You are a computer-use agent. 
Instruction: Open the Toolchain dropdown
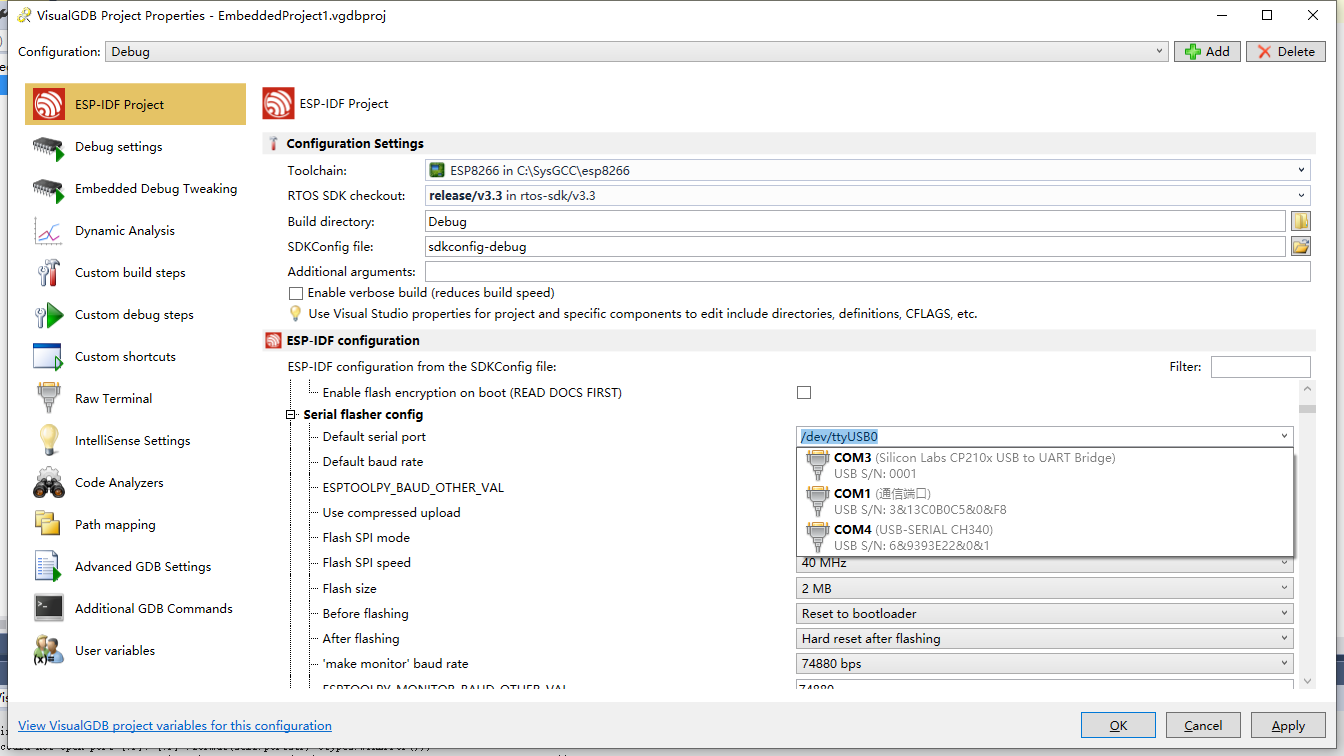point(867,171)
